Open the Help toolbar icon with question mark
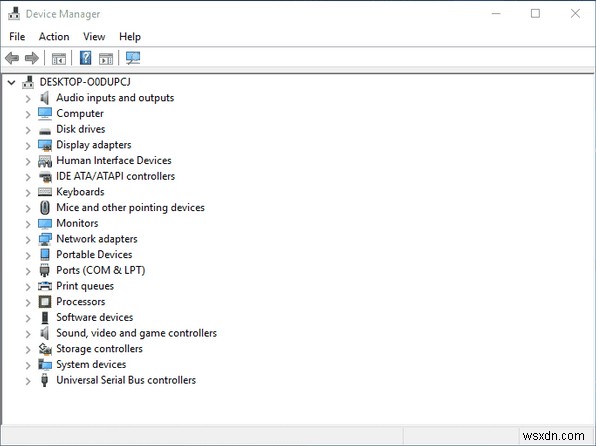The image size is (596, 446). pos(86,58)
